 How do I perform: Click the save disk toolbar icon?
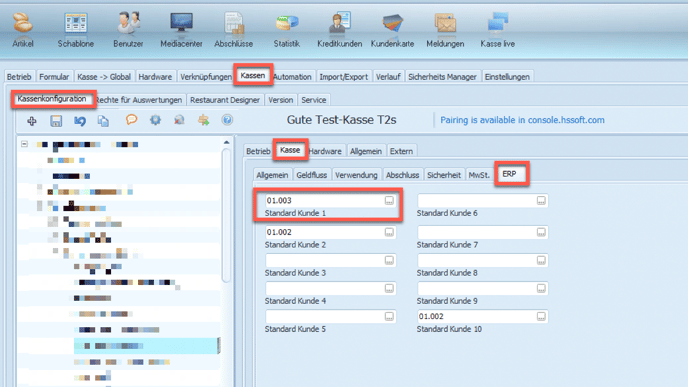[56, 121]
